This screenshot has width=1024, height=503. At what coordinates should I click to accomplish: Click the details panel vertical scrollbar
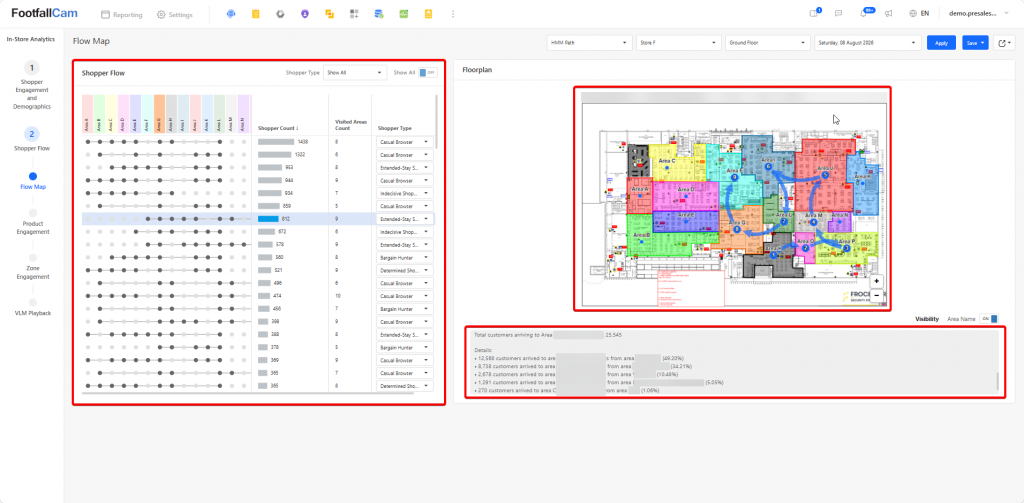coord(997,381)
